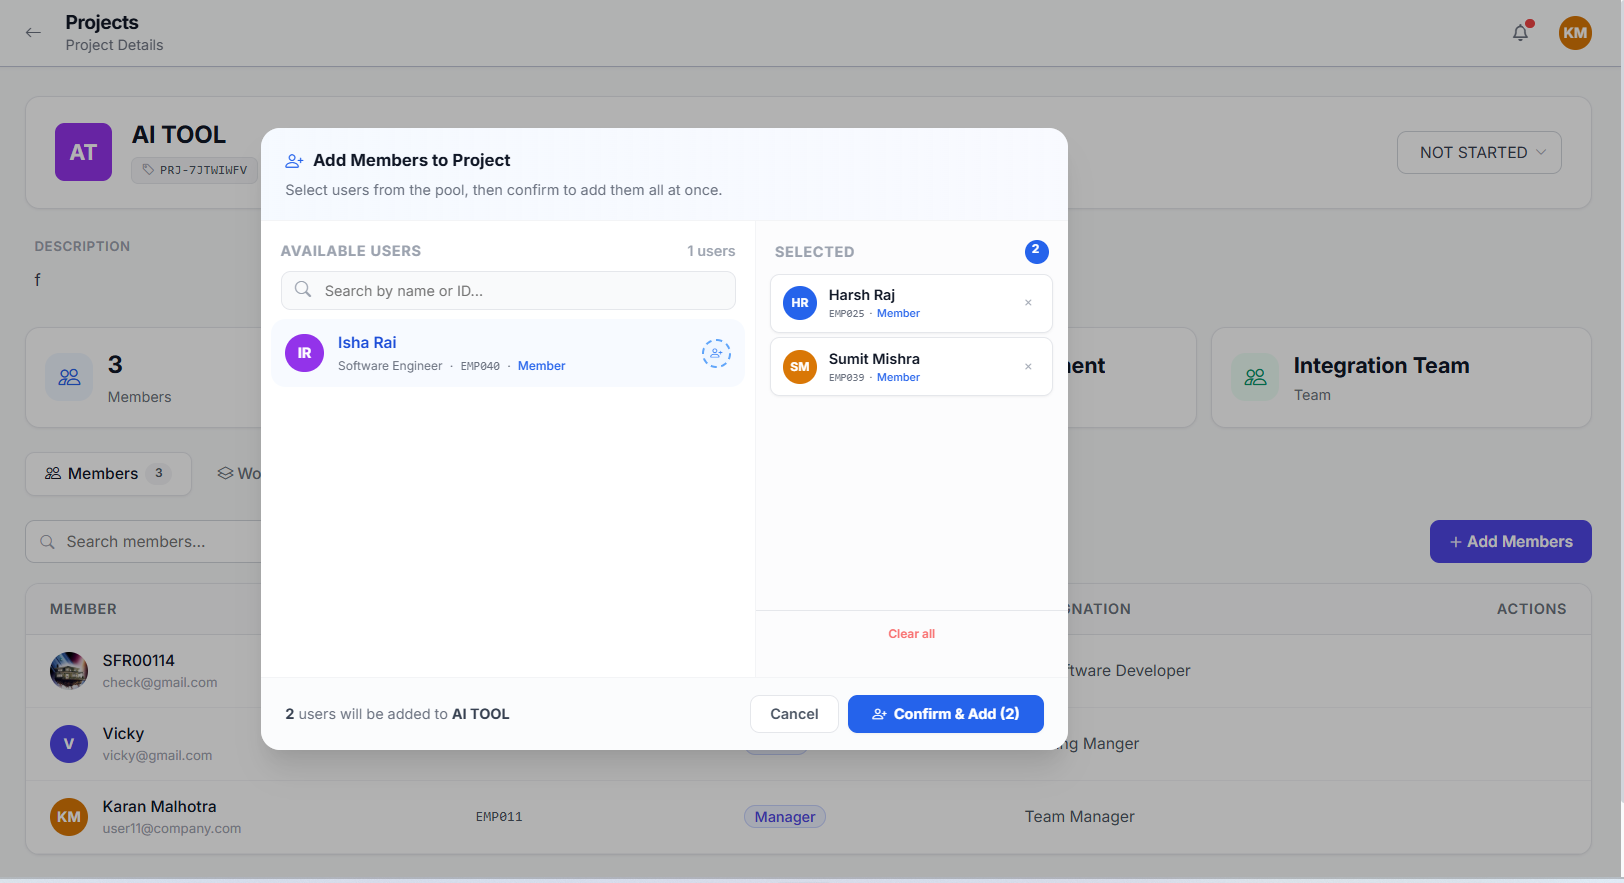1624x883 pixels.
Task: Confirm and add the 2 selected users
Action: point(946,714)
